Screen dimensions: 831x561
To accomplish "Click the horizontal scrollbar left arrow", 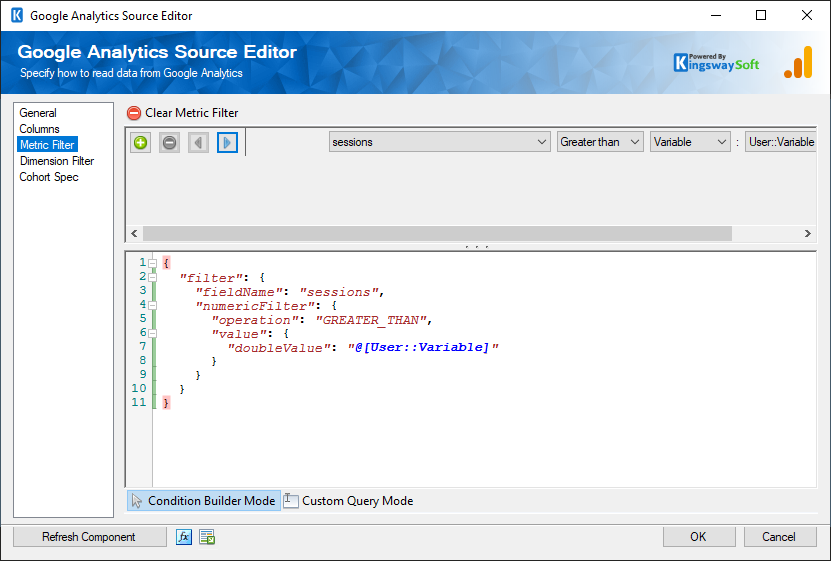I will pos(134,234).
